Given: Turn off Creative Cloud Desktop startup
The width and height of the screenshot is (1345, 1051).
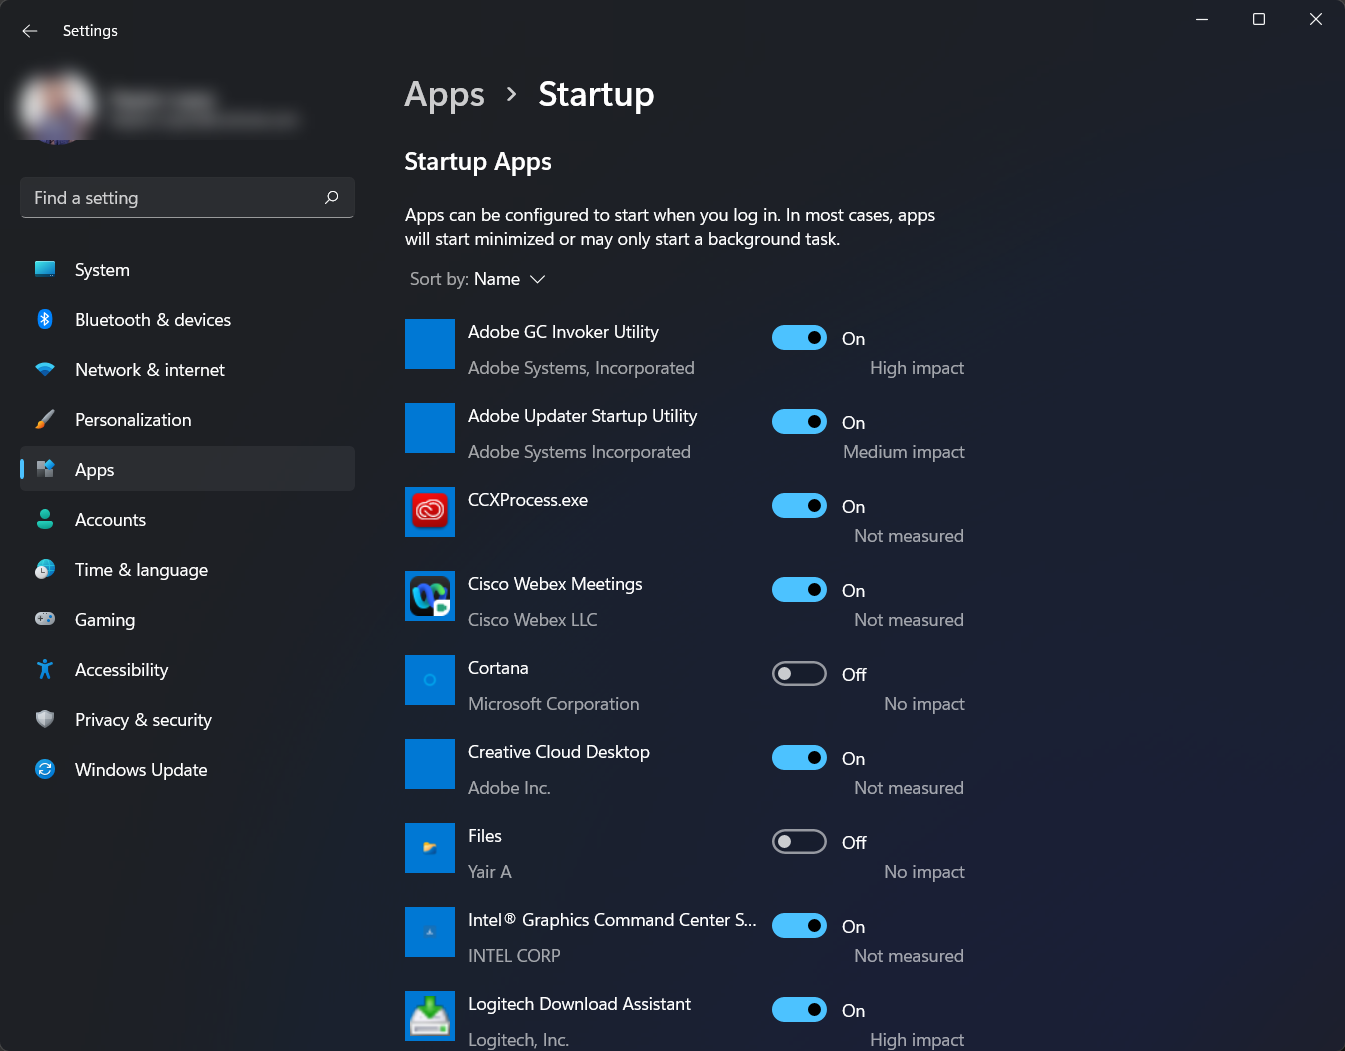Looking at the screenshot, I should coord(799,758).
